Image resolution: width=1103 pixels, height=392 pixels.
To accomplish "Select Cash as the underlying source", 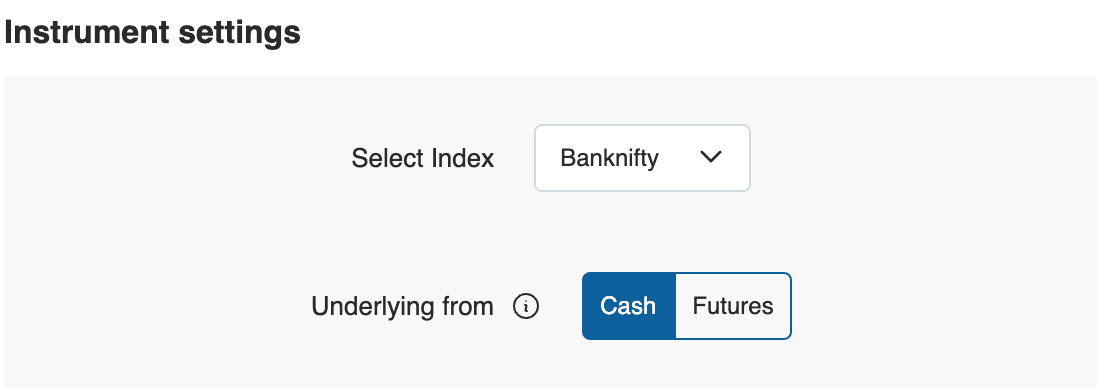I will [628, 306].
